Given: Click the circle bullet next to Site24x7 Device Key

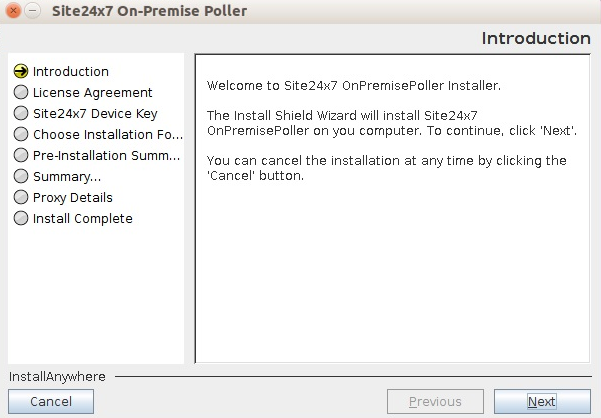Looking at the screenshot, I should pos(20,114).
